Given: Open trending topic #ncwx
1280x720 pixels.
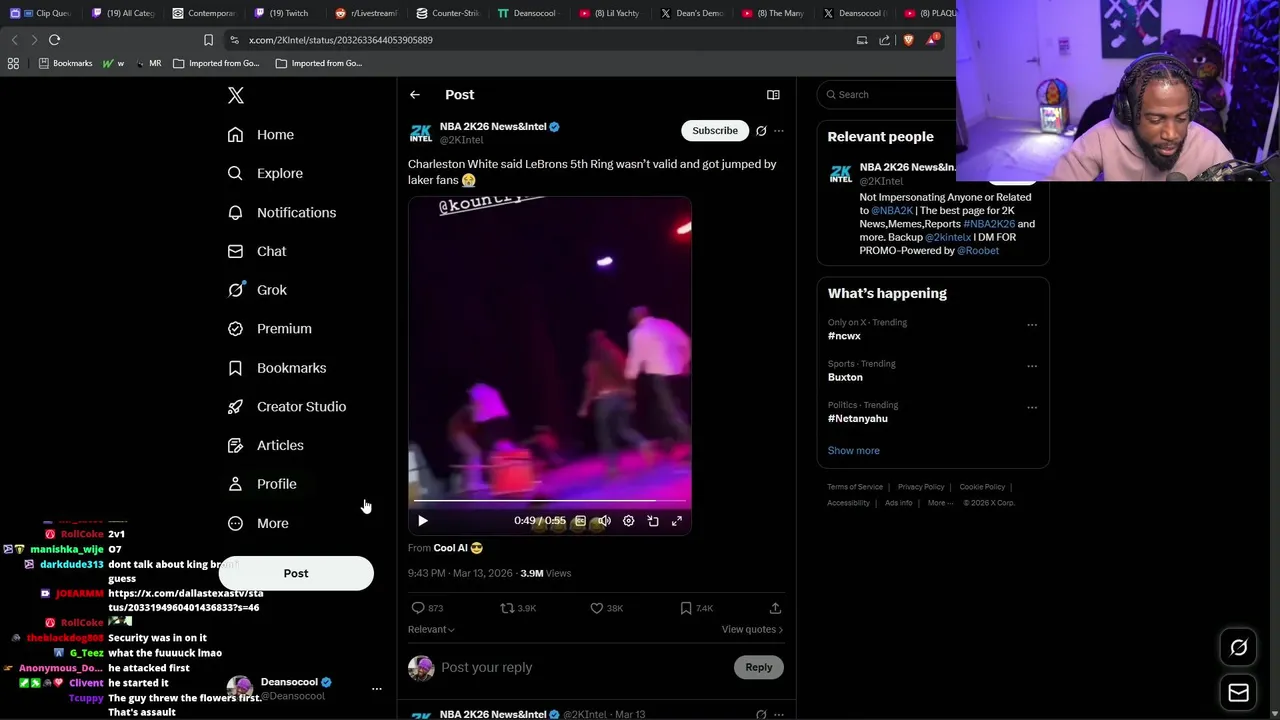Looking at the screenshot, I should pos(844,336).
